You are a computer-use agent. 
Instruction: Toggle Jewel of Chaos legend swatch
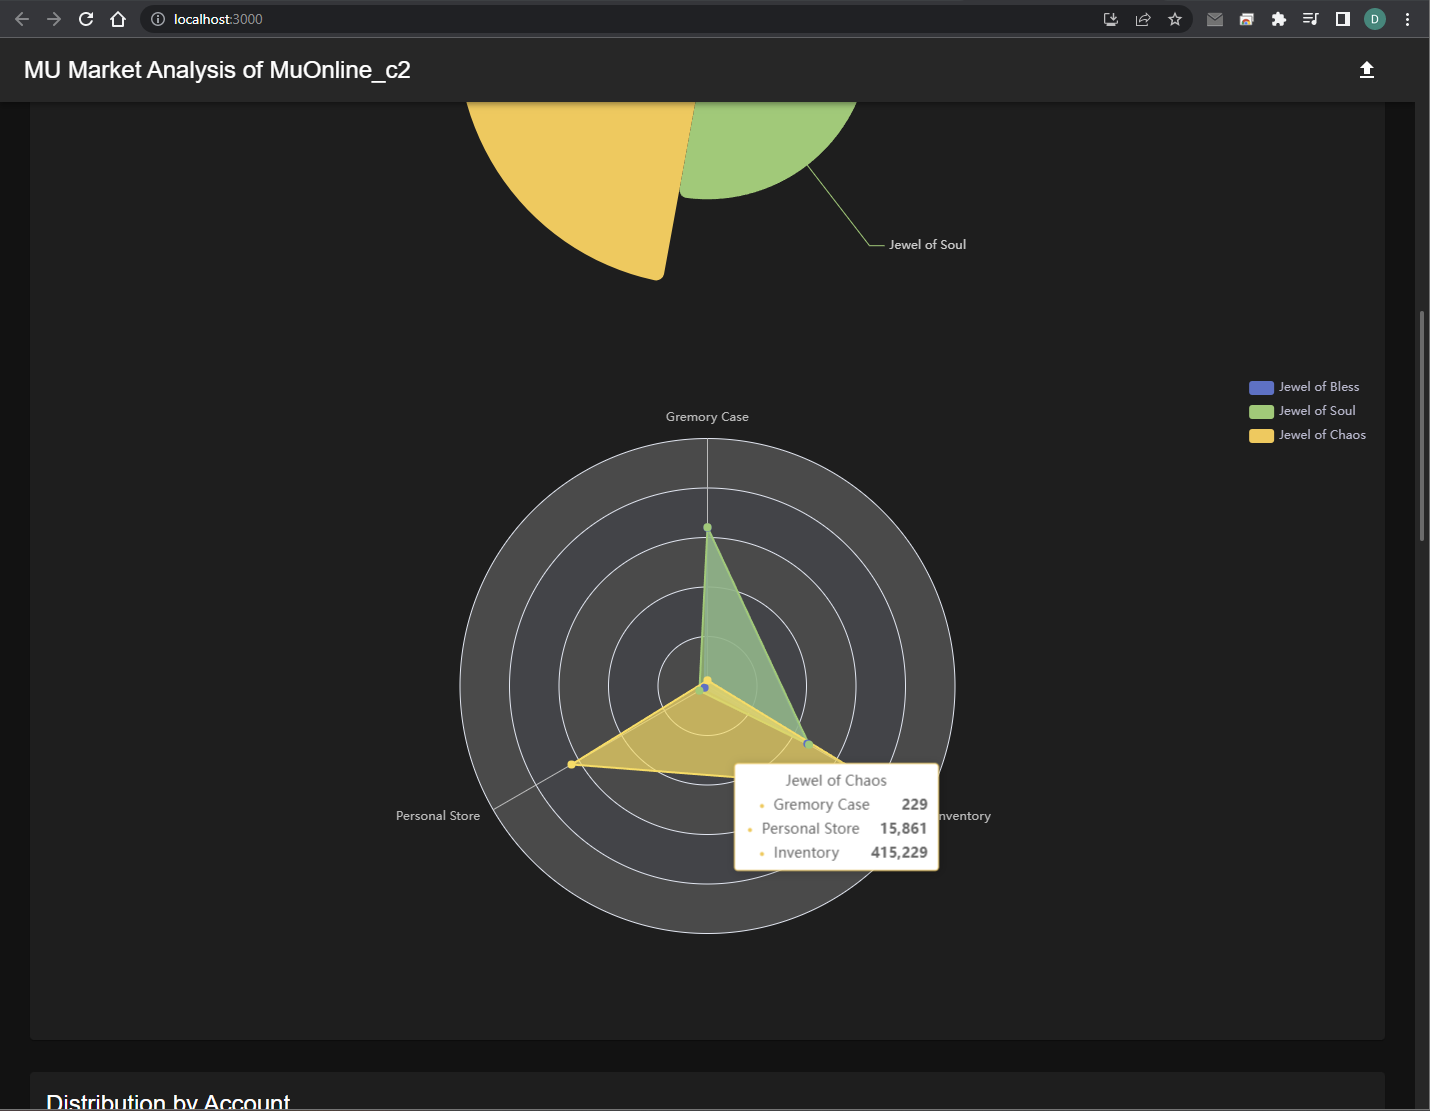tap(1261, 435)
